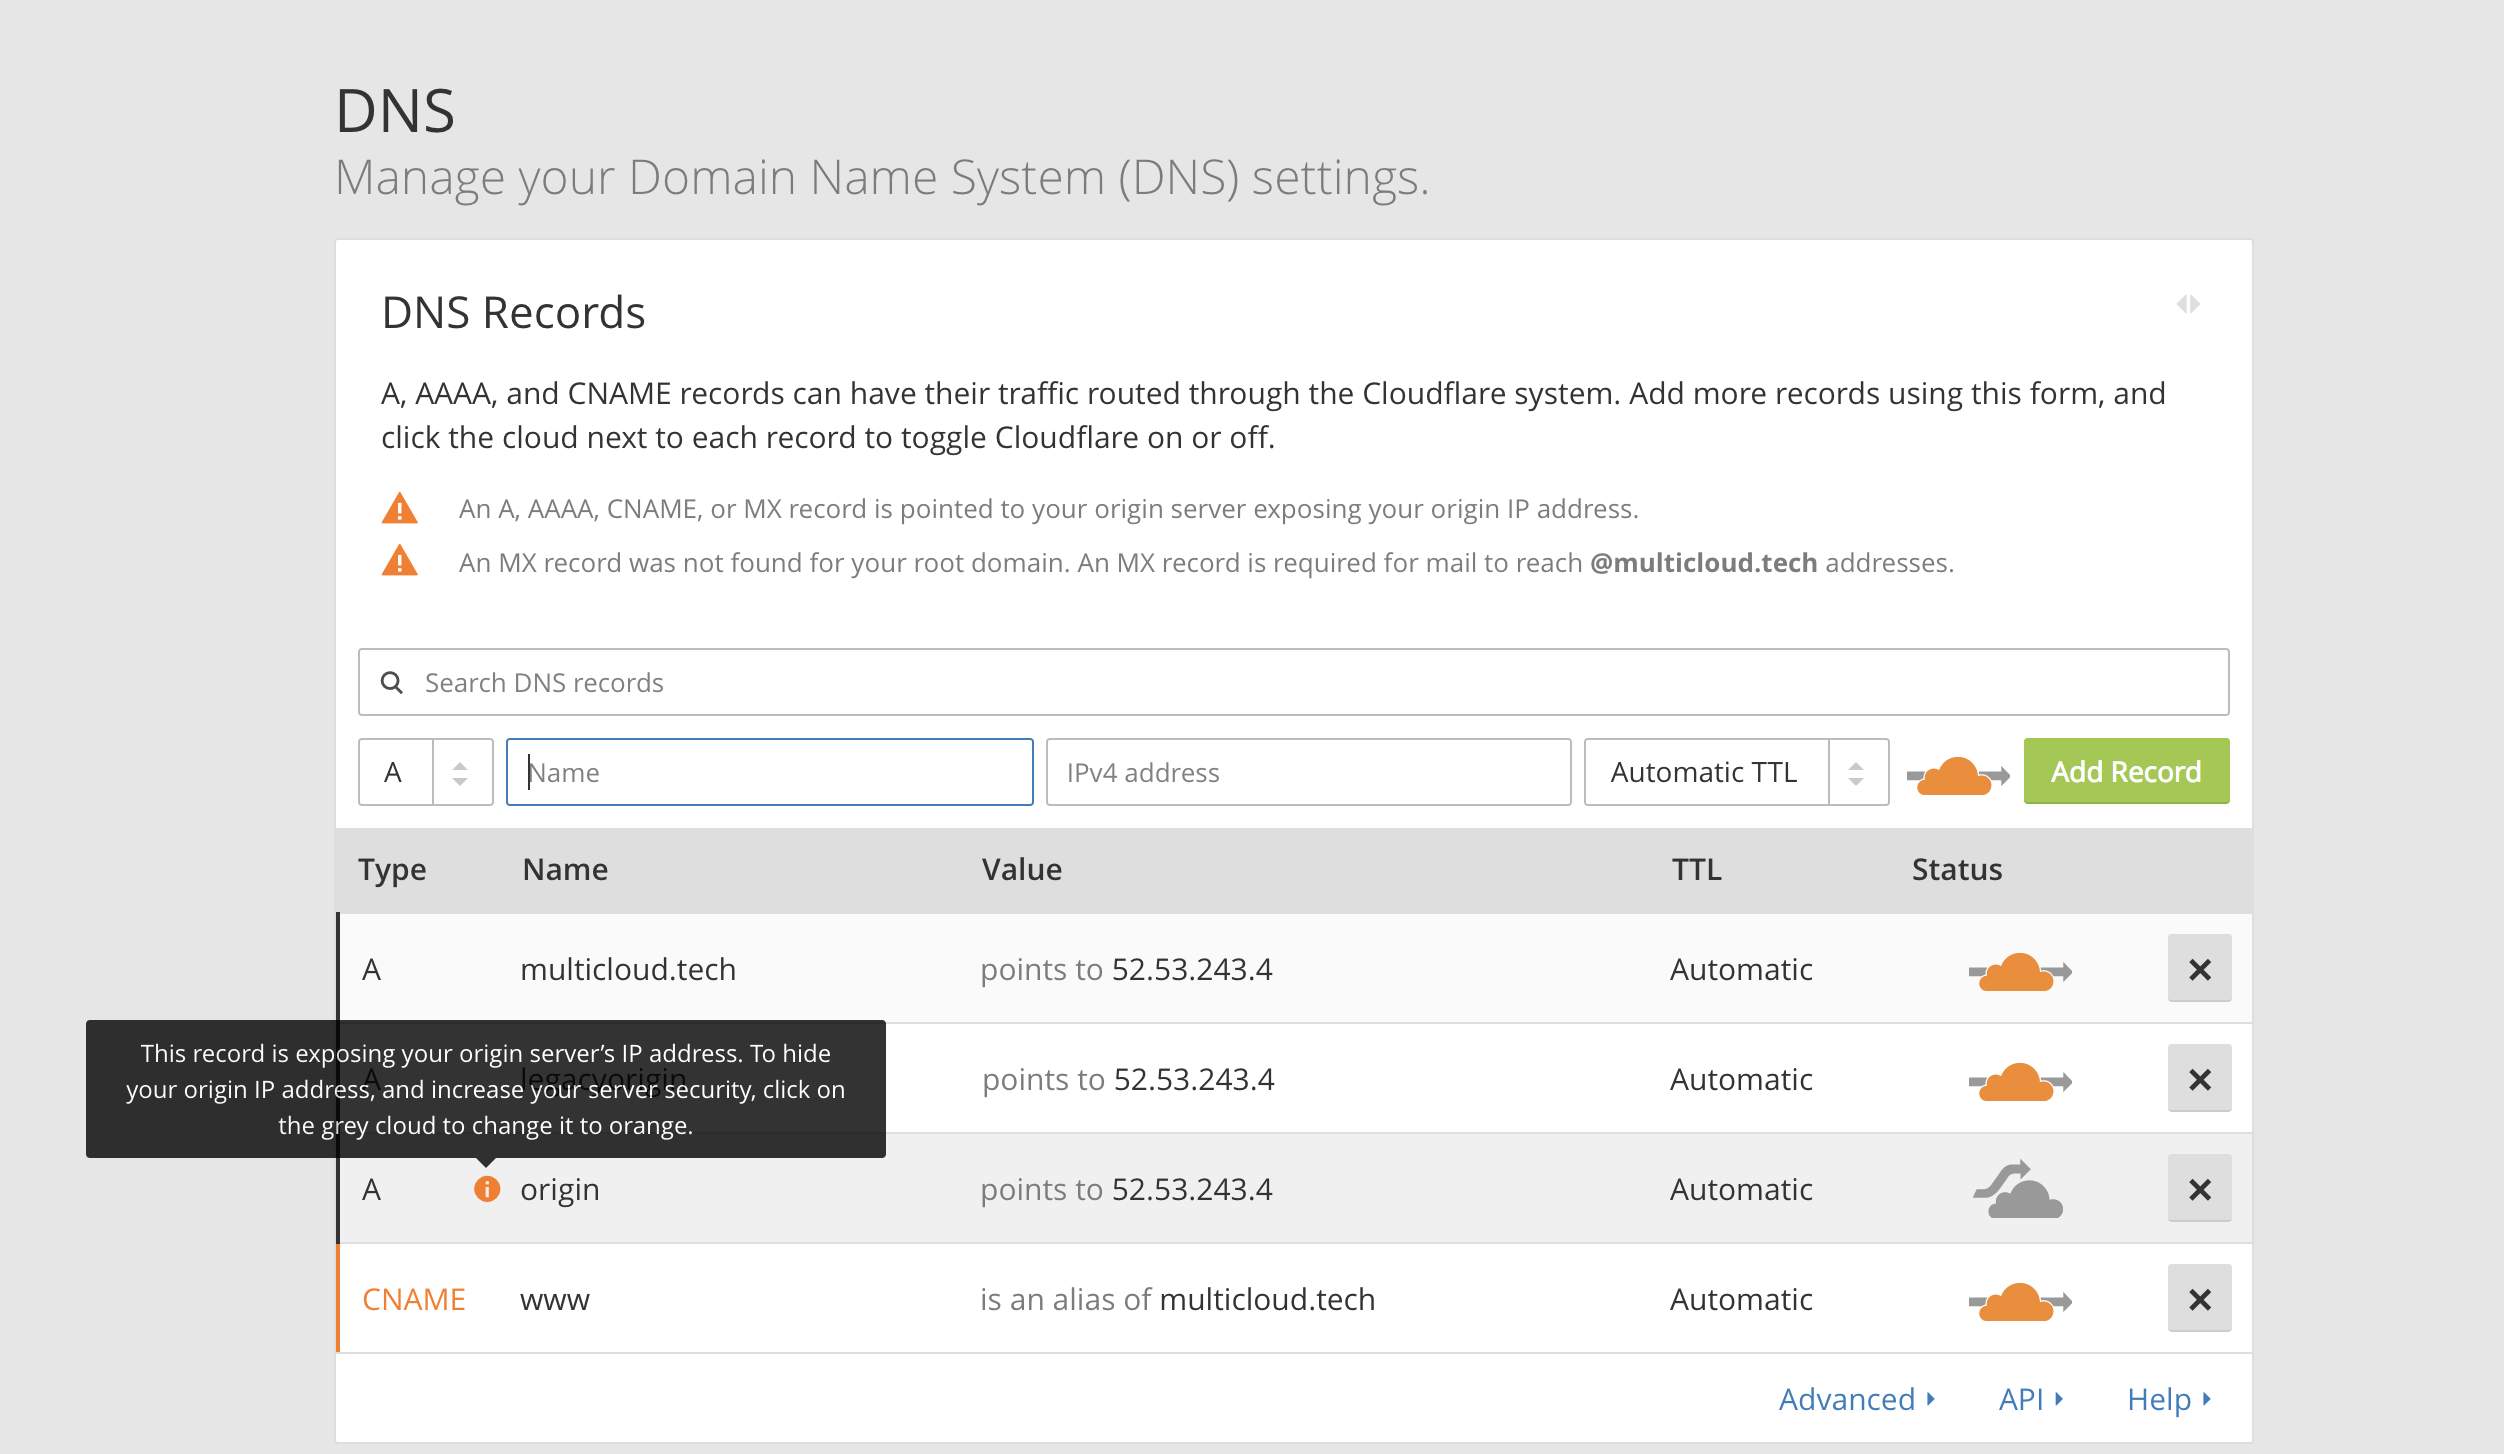The width and height of the screenshot is (2504, 1454).
Task: Edit value 52.53.243.4 of origin record
Action: (1192, 1189)
